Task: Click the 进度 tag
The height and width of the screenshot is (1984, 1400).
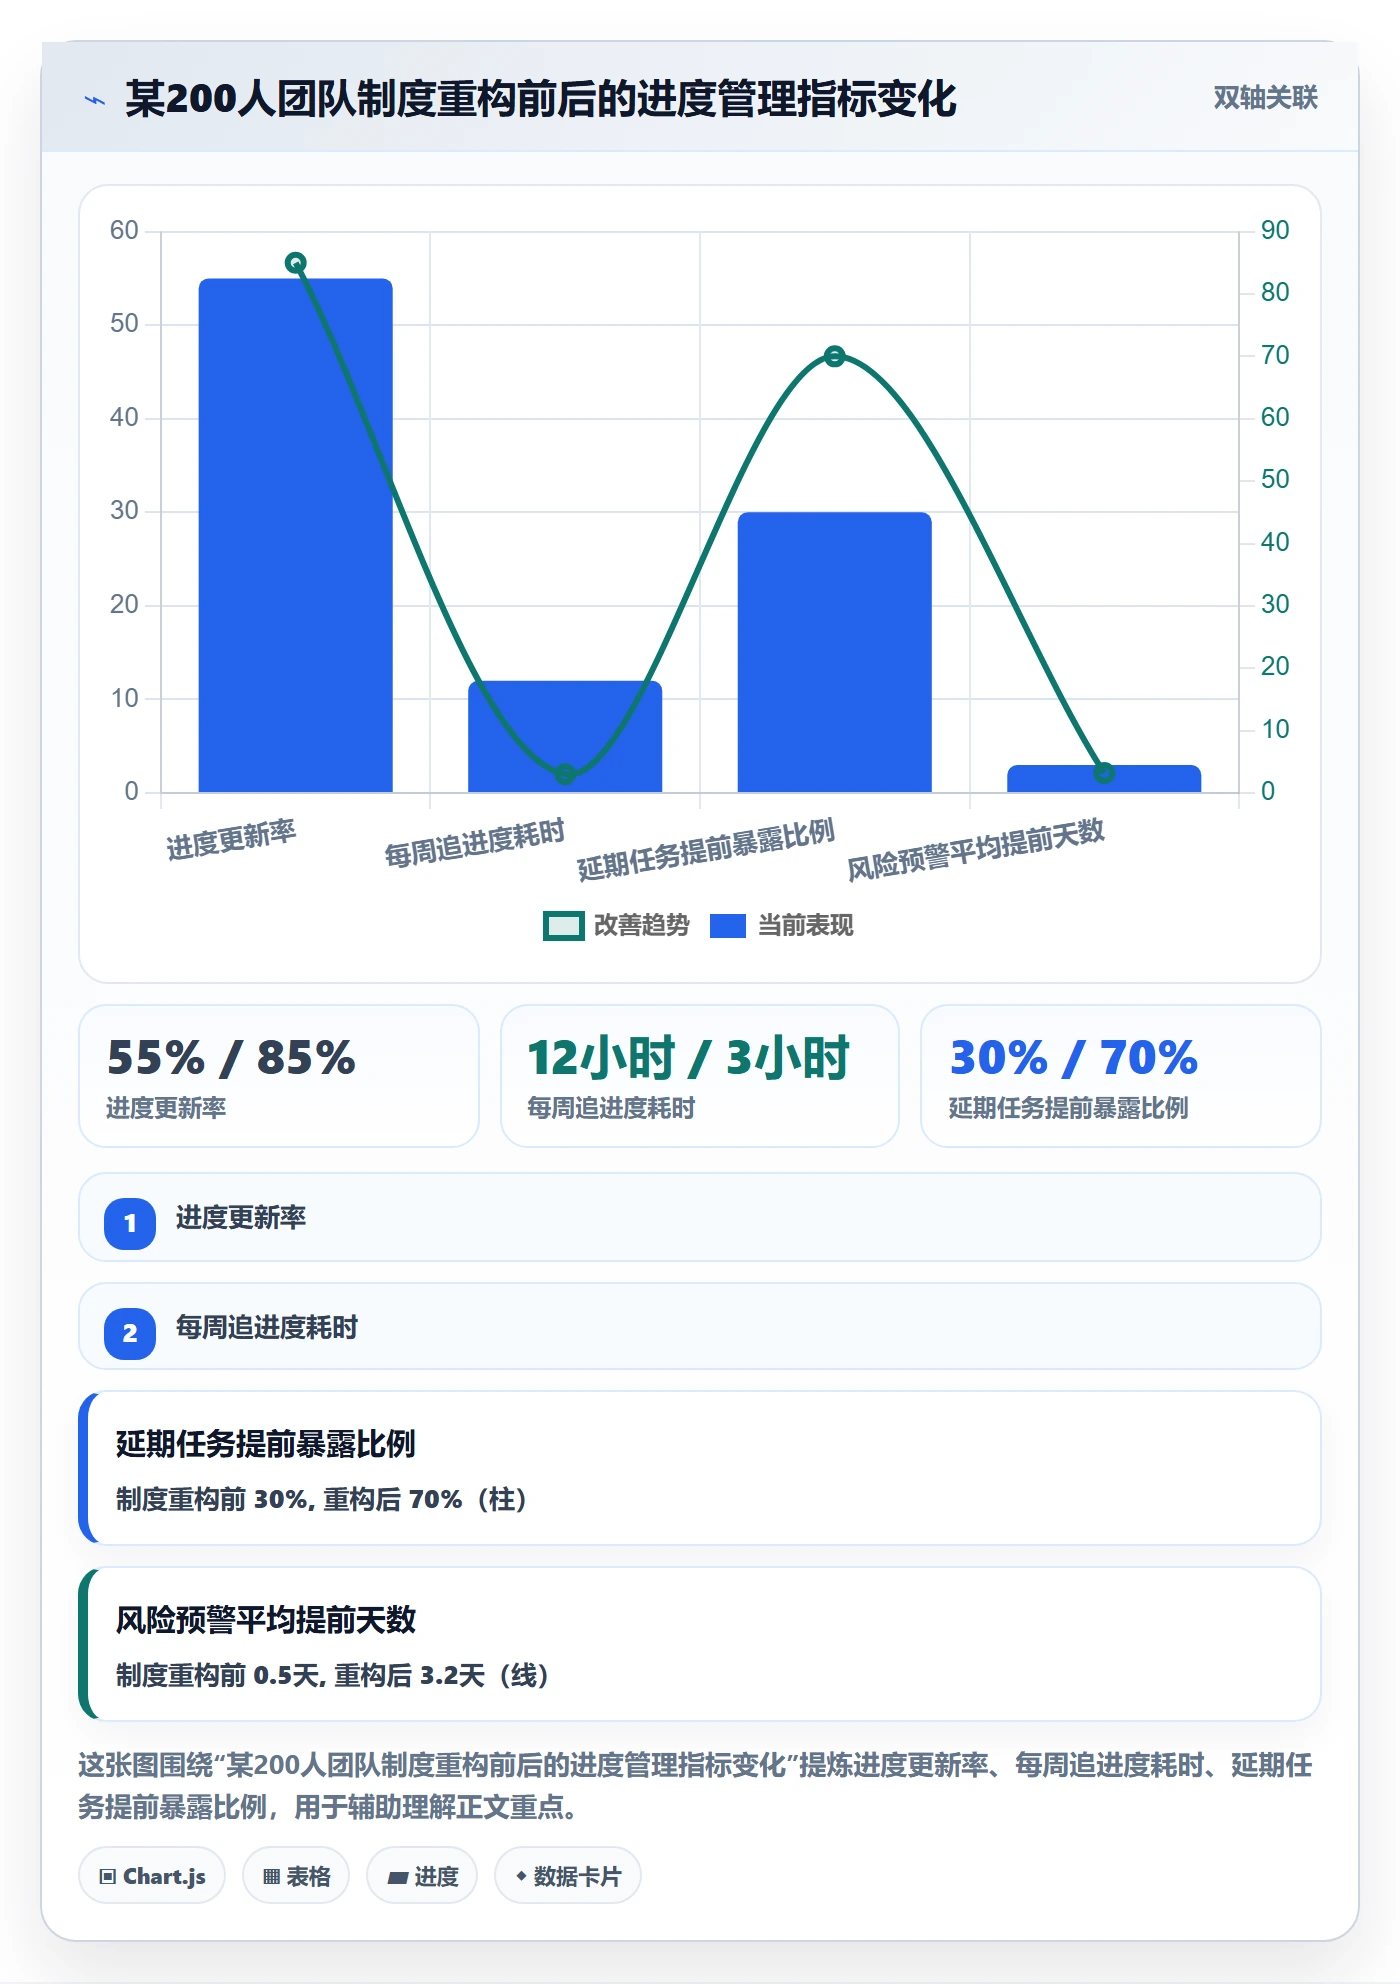Action: pyautogui.click(x=422, y=1876)
